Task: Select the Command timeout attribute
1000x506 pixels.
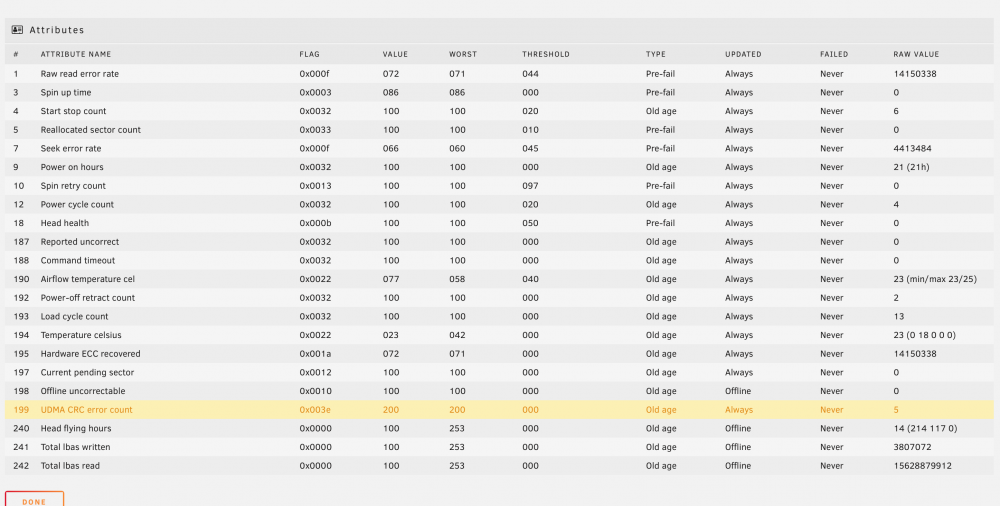Action: click(78, 260)
